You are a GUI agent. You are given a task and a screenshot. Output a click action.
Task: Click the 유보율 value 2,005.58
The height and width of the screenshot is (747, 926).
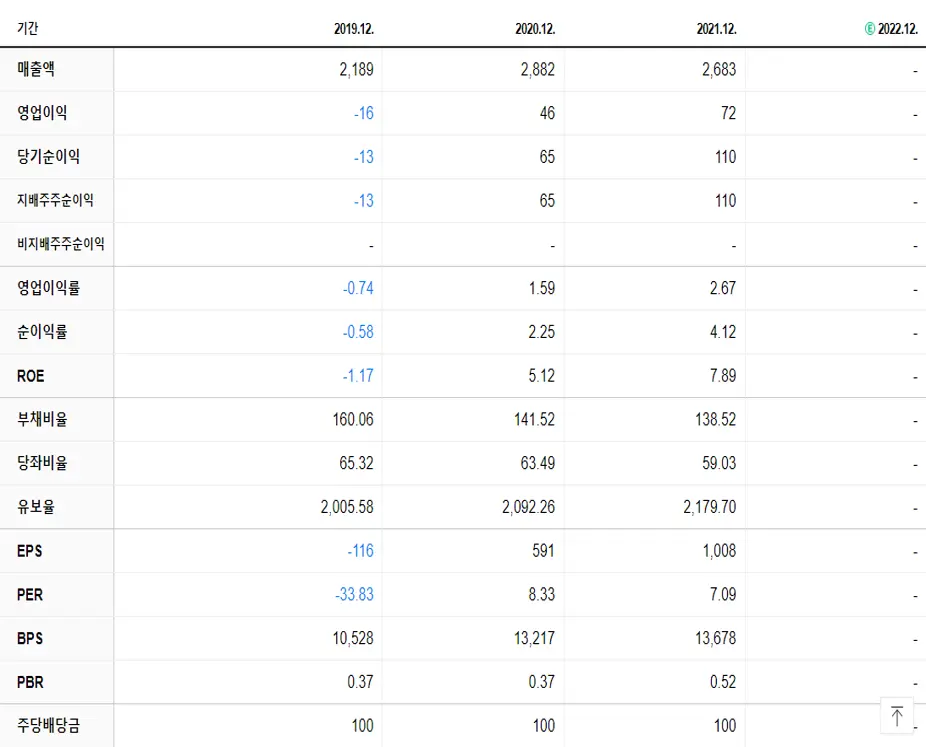[x=347, y=507]
